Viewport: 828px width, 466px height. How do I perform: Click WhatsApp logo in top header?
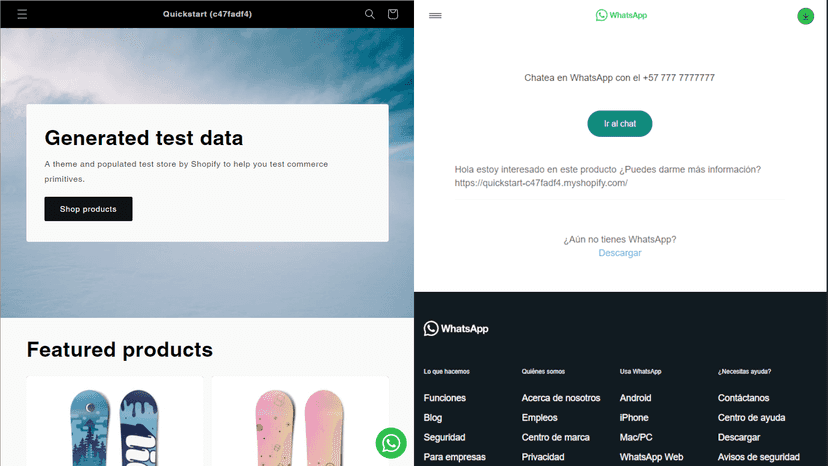[621, 15]
